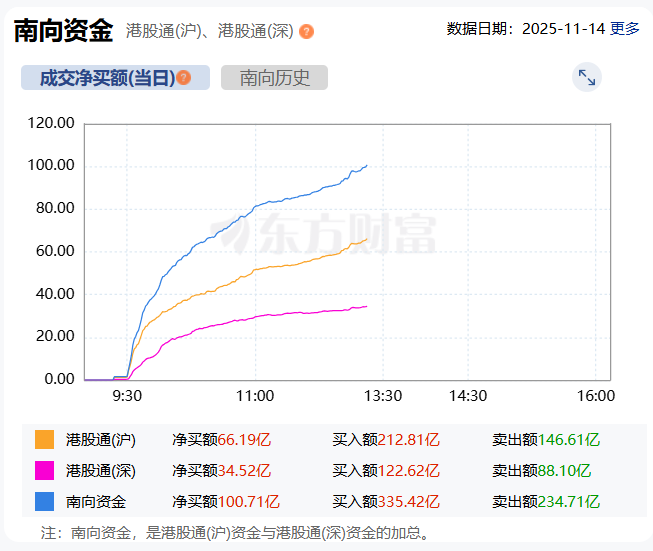The height and width of the screenshot is (551, 653).
Task: Click endpoint of magenta 港股通(深) line
Action: (x=366, y=307)
